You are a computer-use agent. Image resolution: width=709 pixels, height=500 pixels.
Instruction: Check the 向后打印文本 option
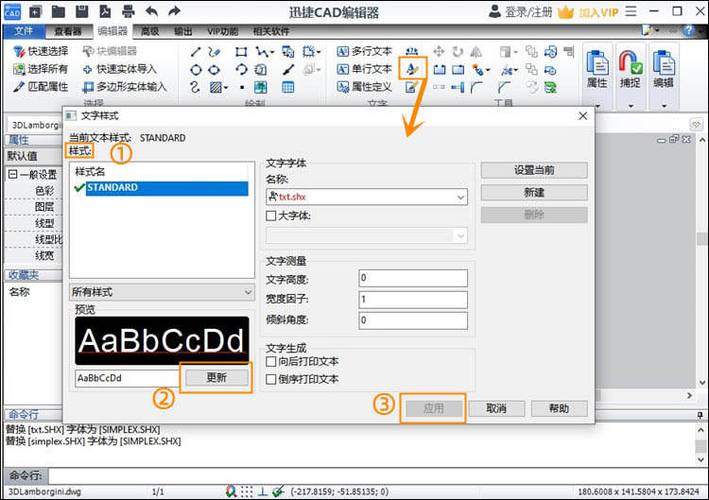[x=271, y=361]
